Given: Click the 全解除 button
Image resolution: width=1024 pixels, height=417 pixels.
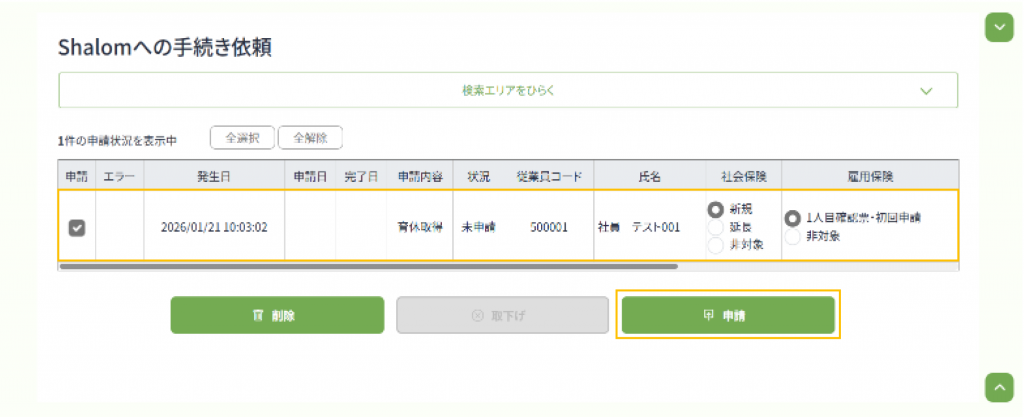Looking at the screenshot, I should point(310,138).
